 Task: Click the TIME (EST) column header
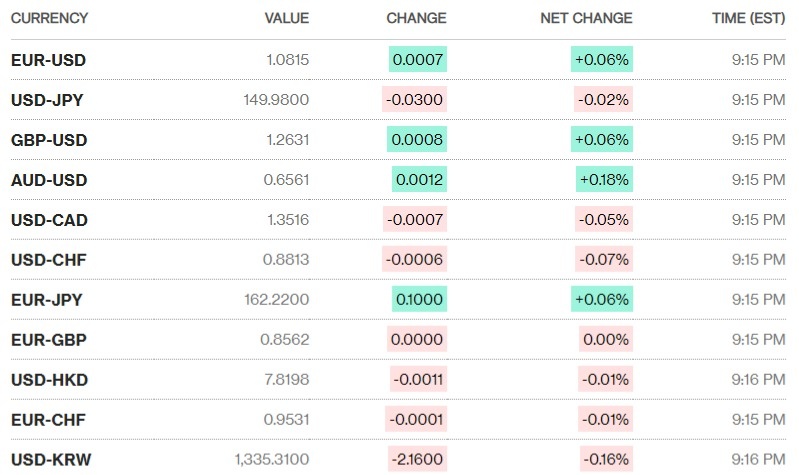click(x=748, y=18)
